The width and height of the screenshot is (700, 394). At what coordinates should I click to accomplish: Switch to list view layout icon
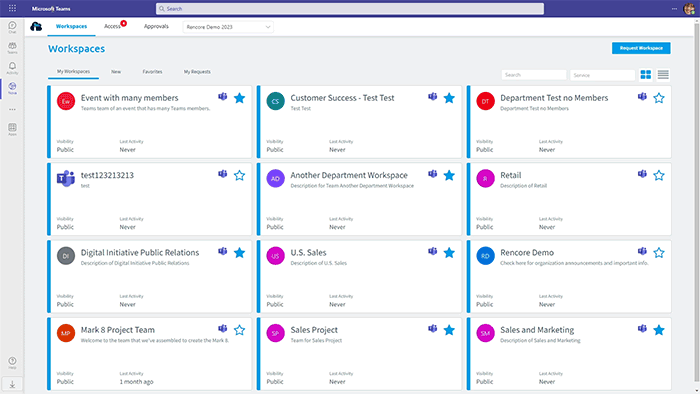click(663, 75)
